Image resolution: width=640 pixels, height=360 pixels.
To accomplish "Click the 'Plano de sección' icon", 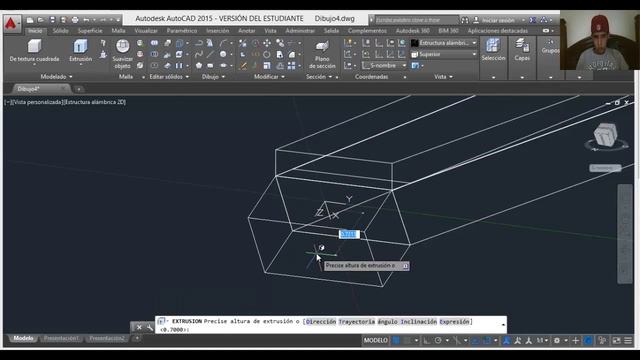I will [322, 46].
